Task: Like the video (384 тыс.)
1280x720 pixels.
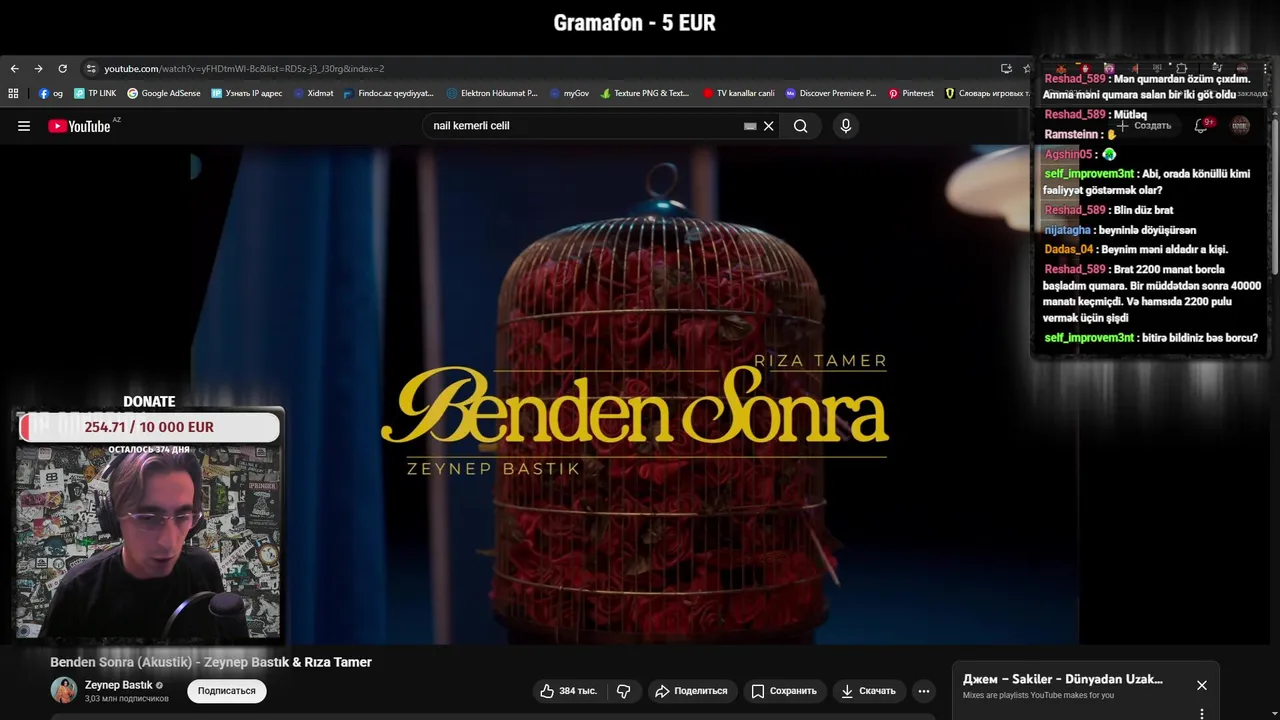Action: tap(568, 691)
